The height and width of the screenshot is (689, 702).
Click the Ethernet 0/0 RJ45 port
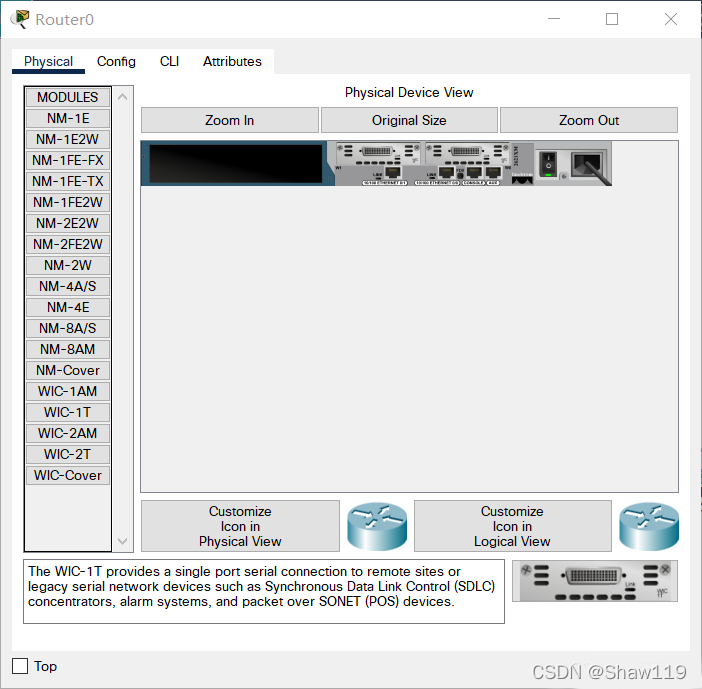pyautogui.click(x=446, y=172)
